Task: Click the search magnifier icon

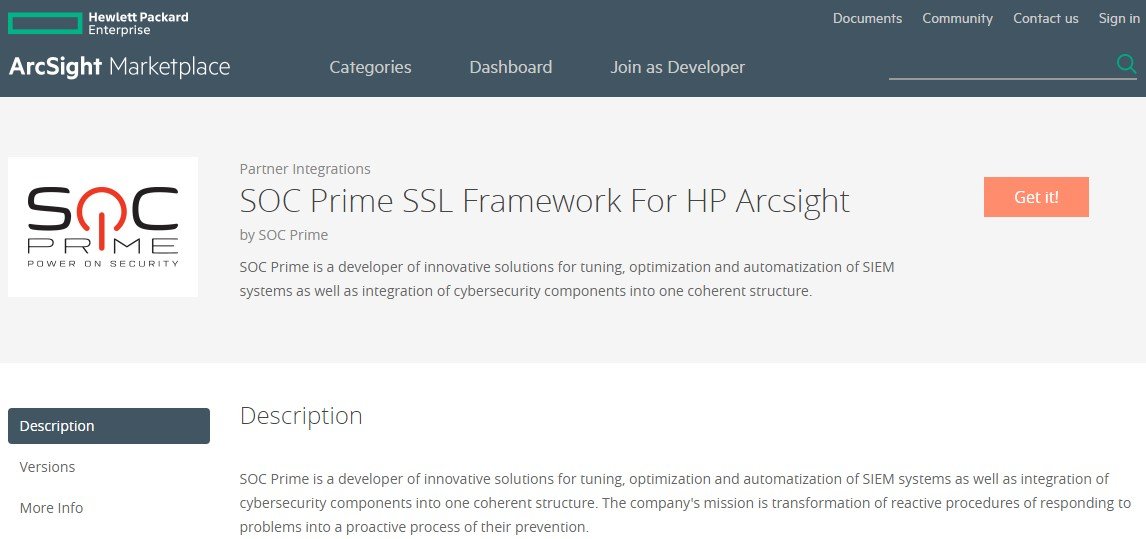Action: [x=1126, y=65]
